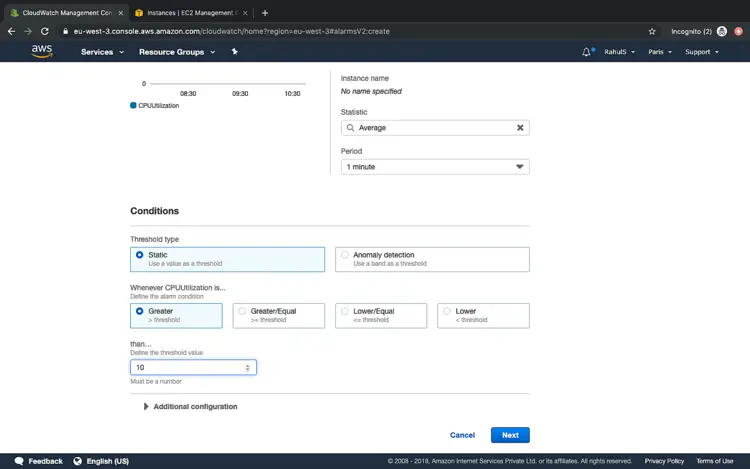Open a new browser tab with plus icon
Image resolution: width=750 pixels, height=469 pixels.
click(265, 13)
